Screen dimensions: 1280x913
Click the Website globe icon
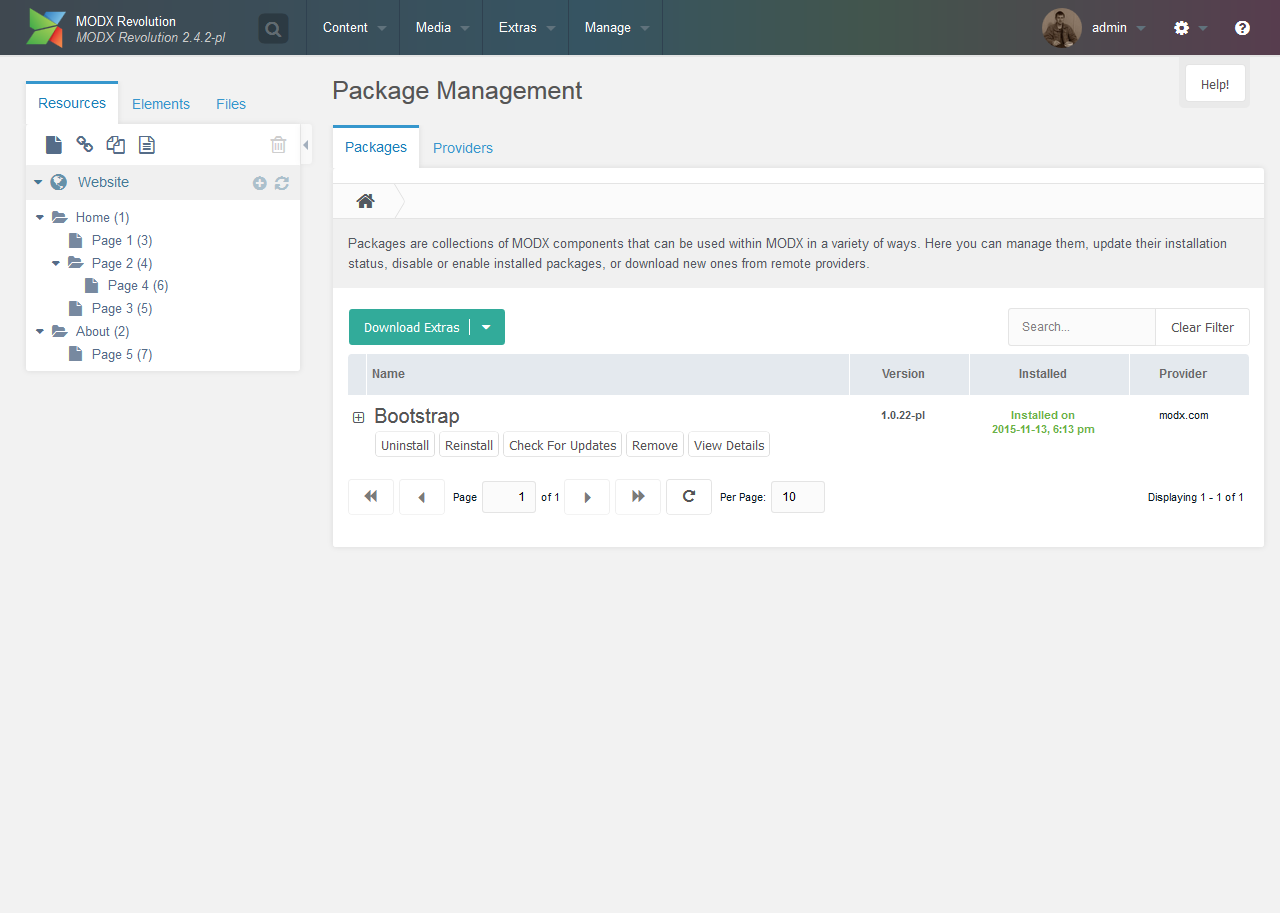tap(59, 182)
